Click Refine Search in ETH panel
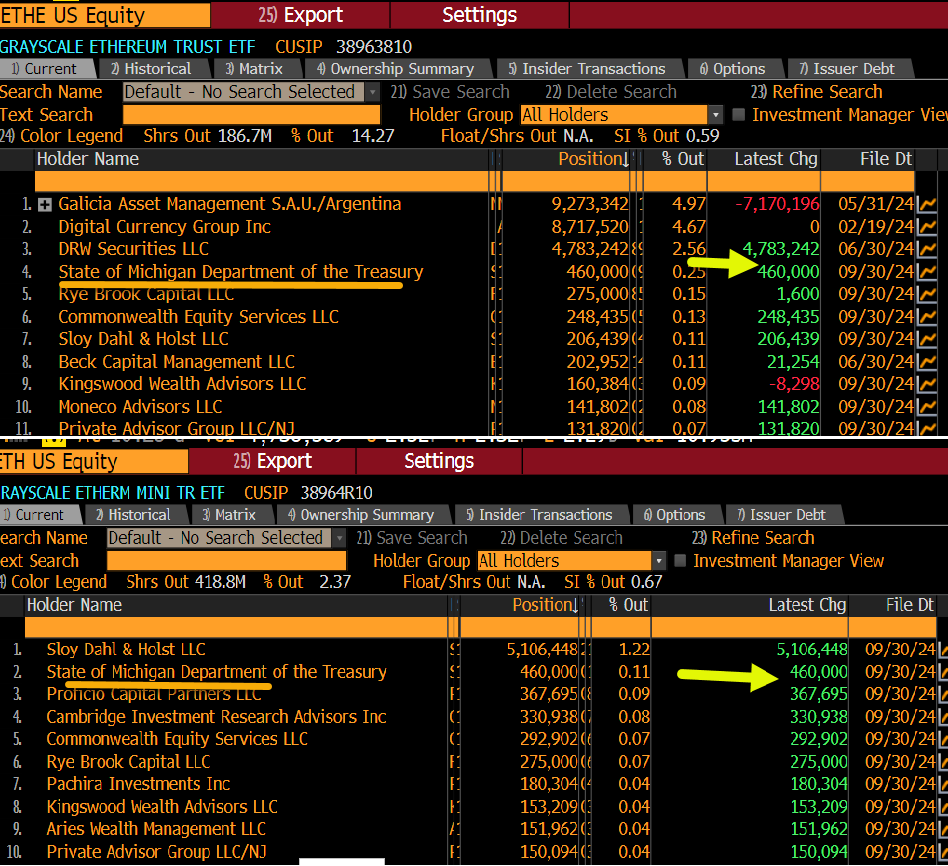Viewport: 948px width, 866px height. (x=753, y=538)
